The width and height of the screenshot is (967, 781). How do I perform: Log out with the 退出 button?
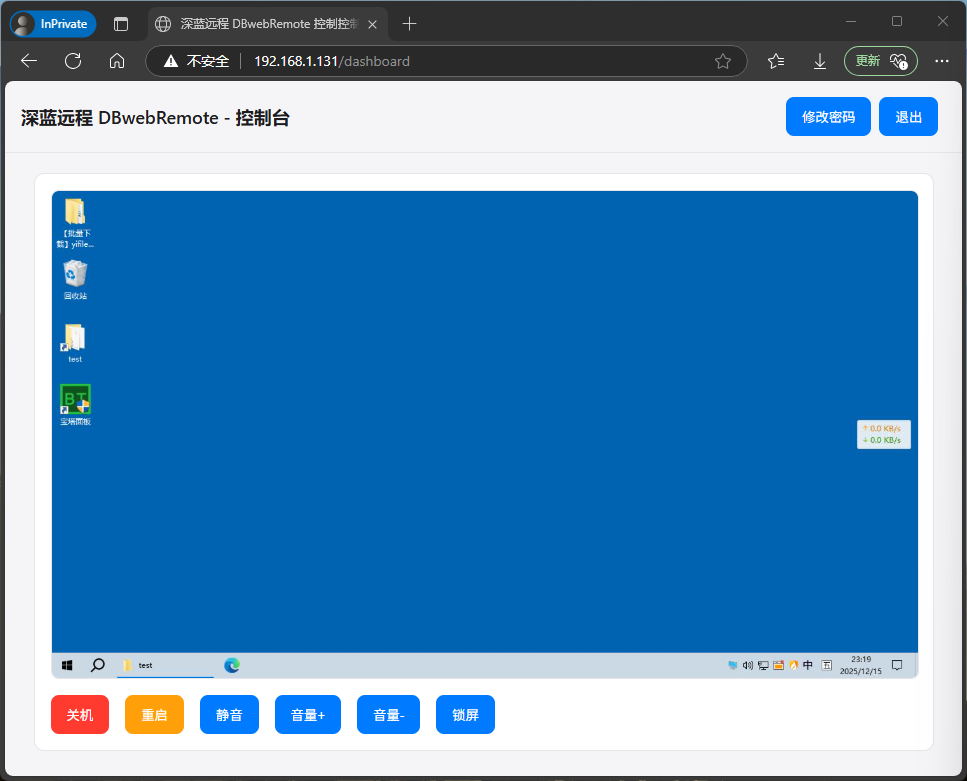(907, 116)
